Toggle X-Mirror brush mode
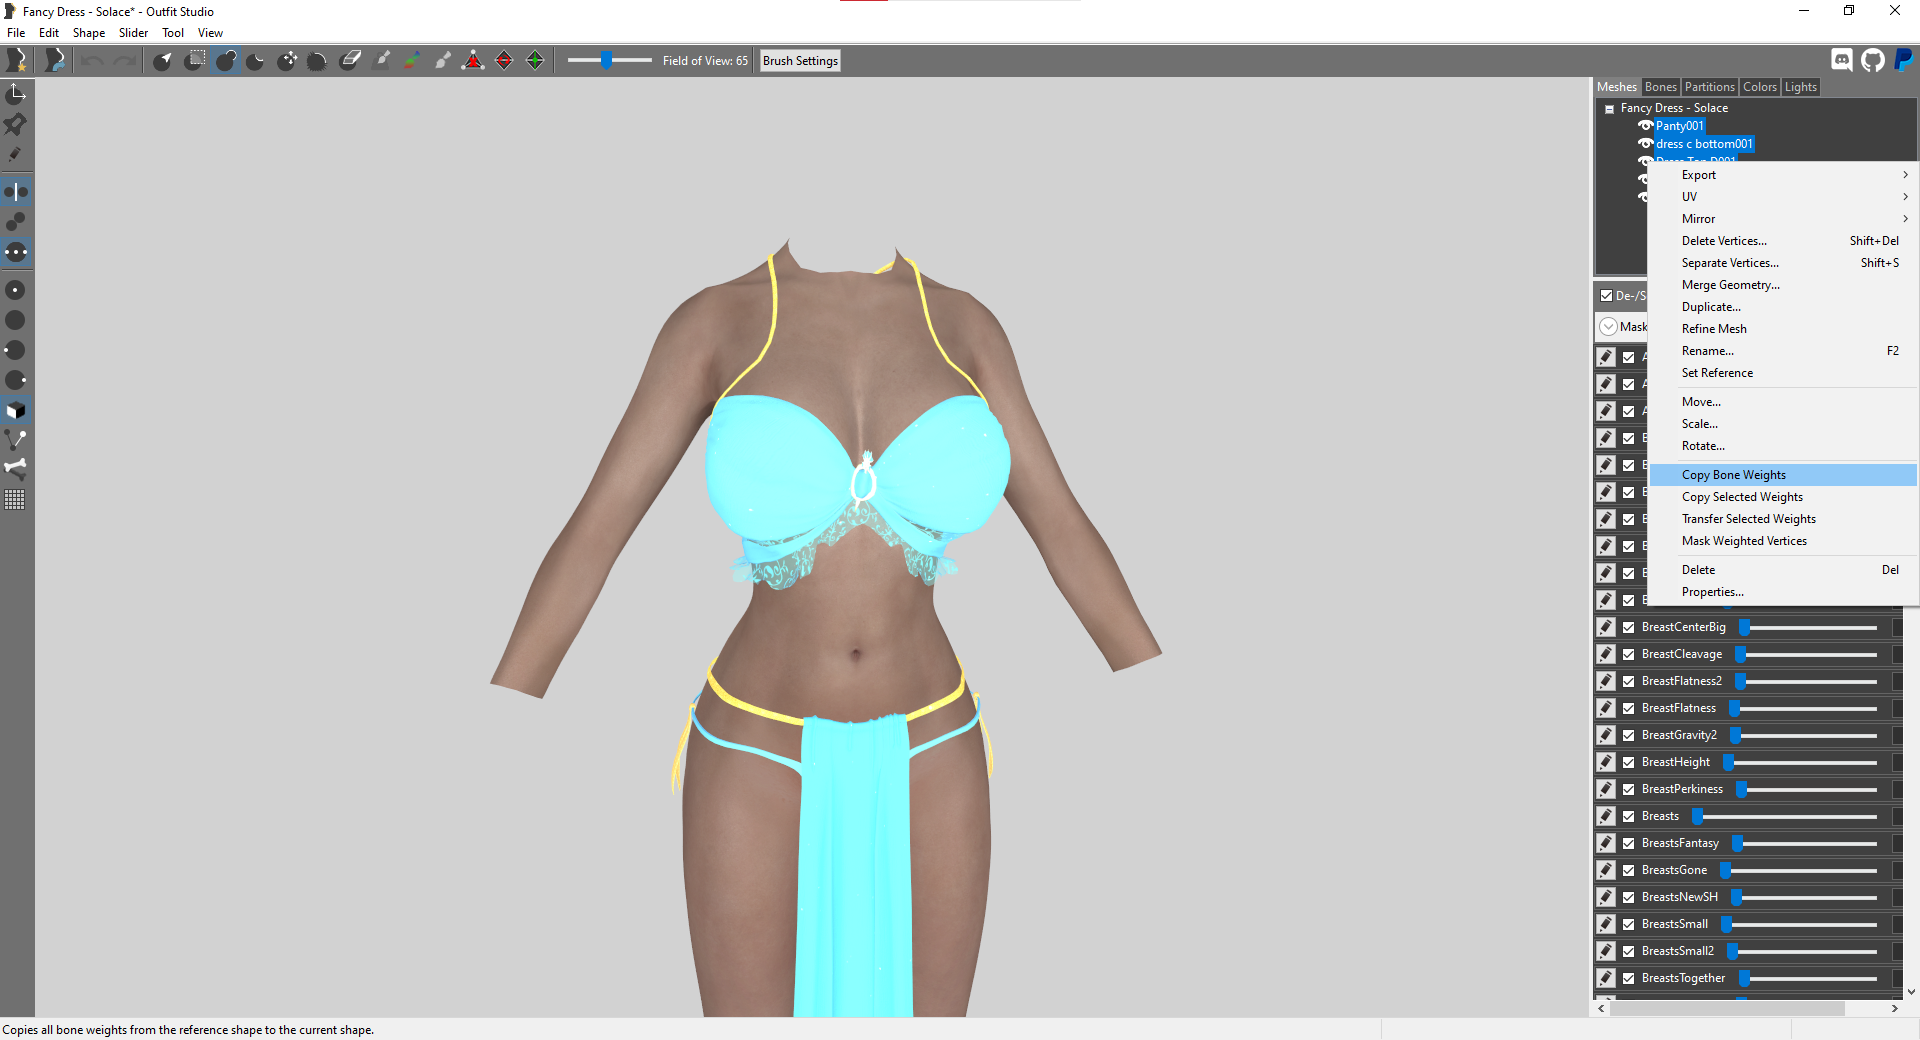This screenshot has width=1920, height=1040. click(16, 191)
